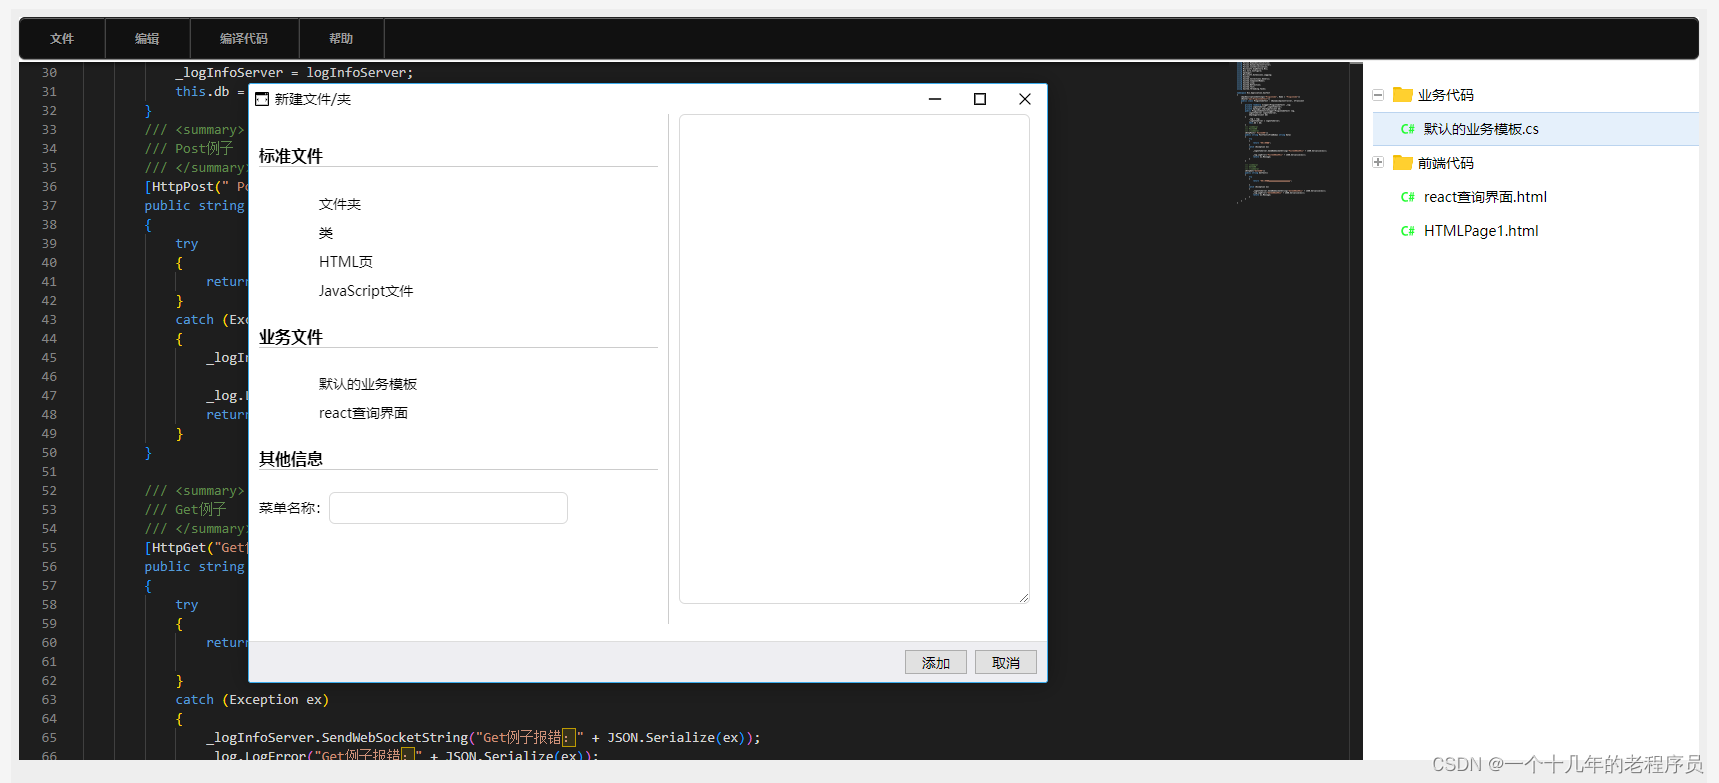
Task: Maximize the 新建文件/夹 dialog
Action: (980, 99)
